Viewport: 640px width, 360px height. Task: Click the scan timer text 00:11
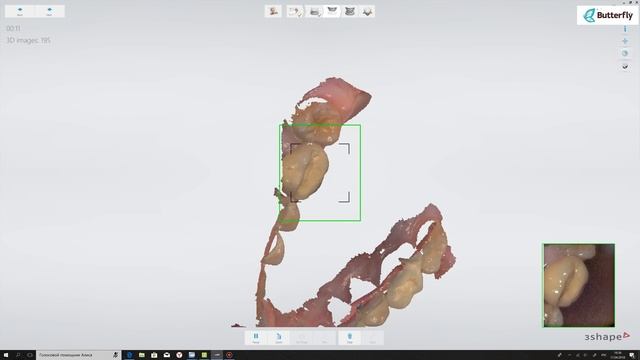click(13, 28)
